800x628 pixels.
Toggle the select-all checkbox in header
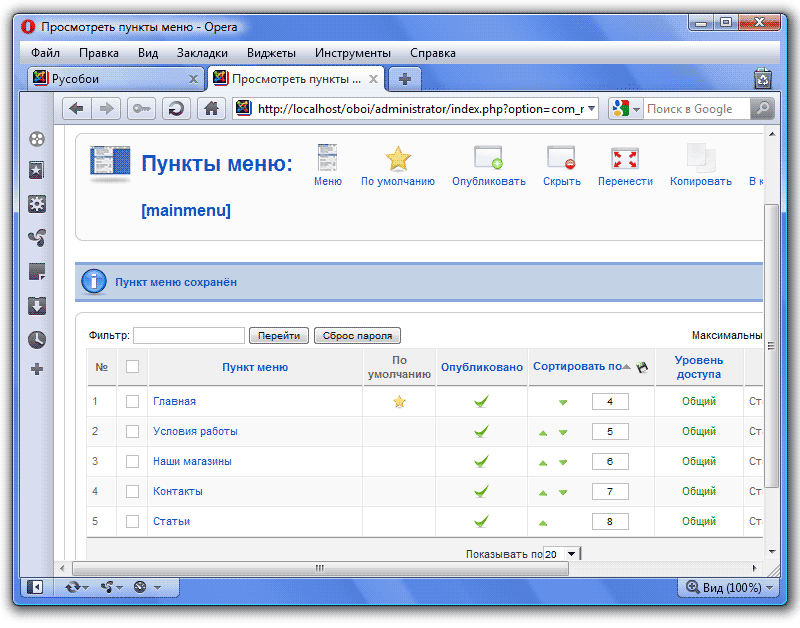coord(132,367)
